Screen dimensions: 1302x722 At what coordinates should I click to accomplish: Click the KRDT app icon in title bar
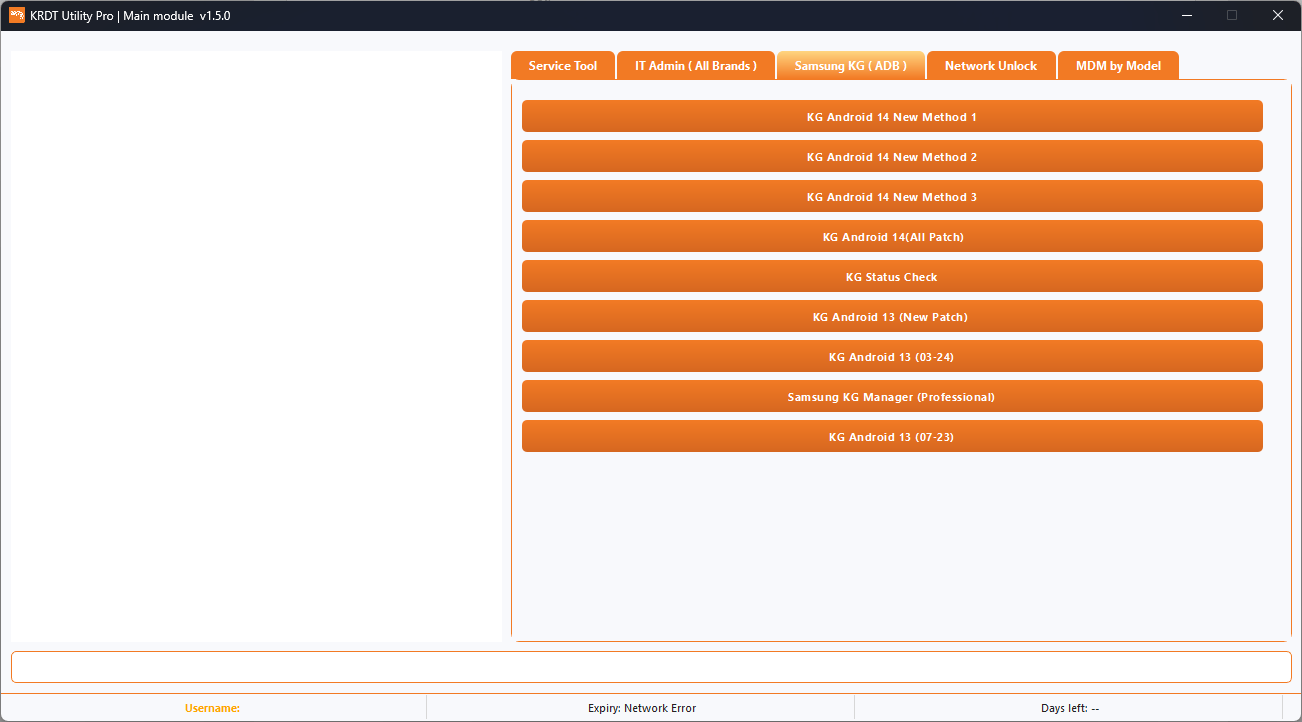tap(14, 15)
